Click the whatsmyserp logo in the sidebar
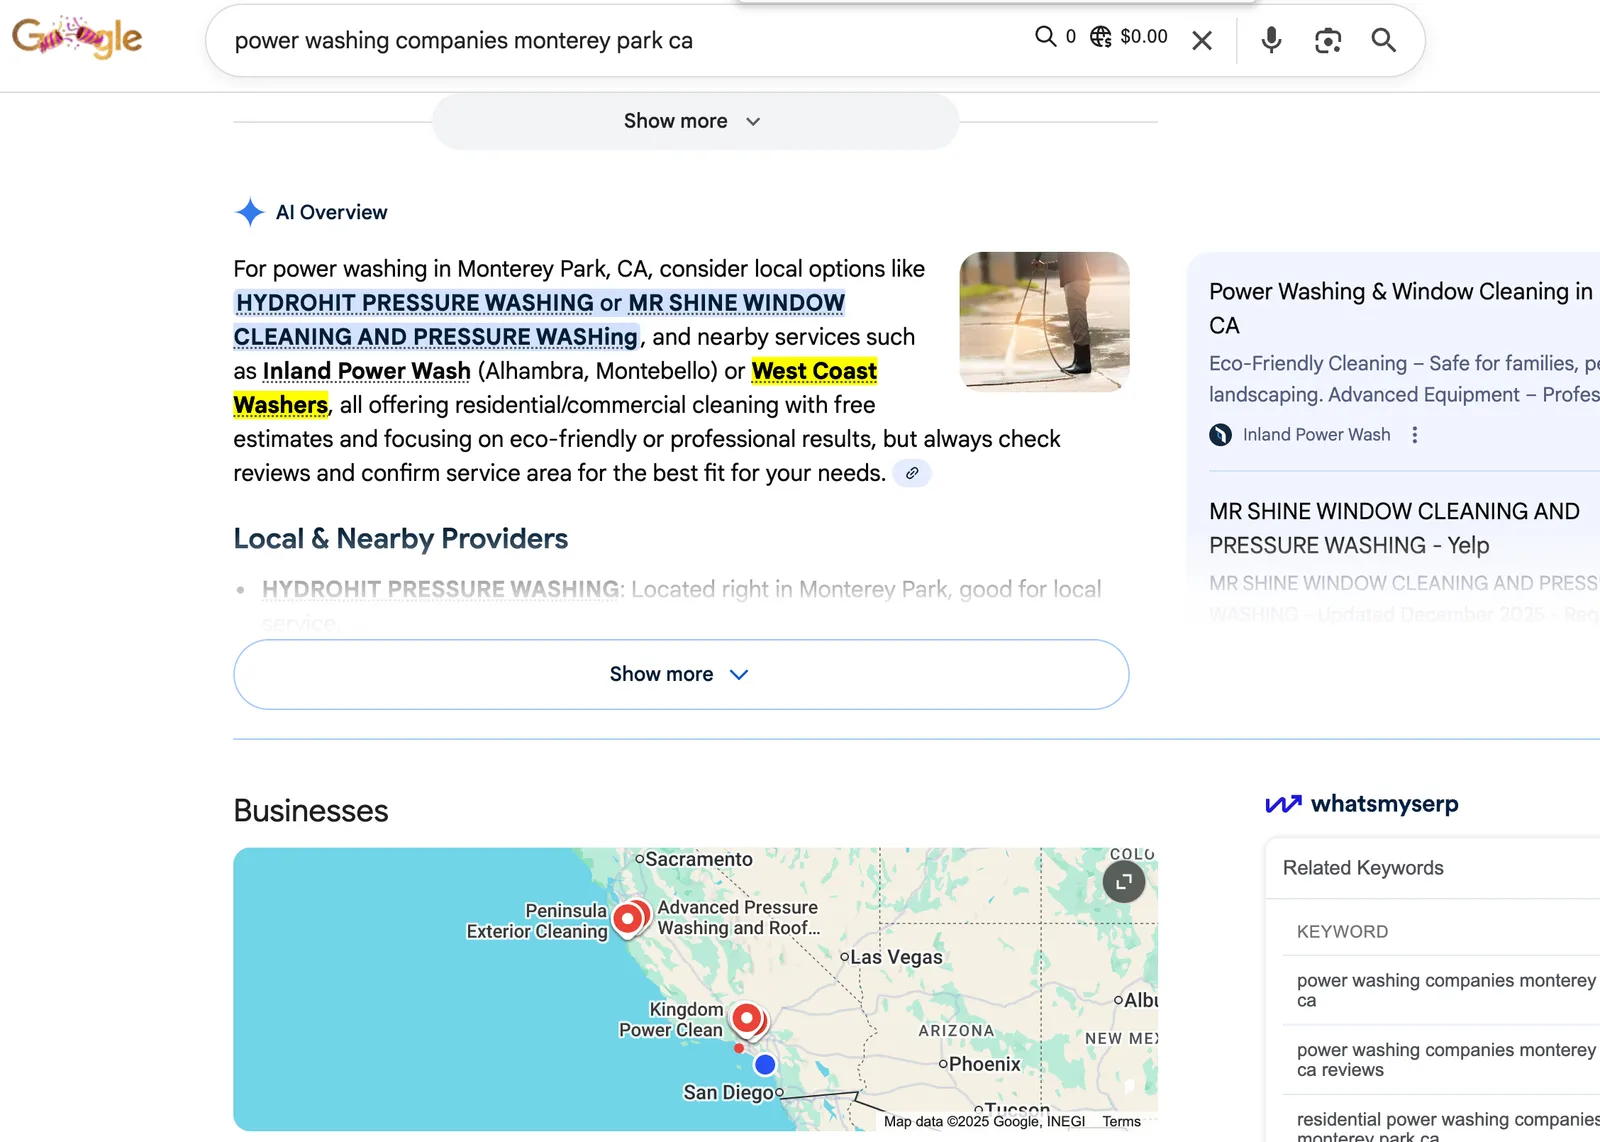Viewport: 1600px width, 1142px height. (1360, 804)
